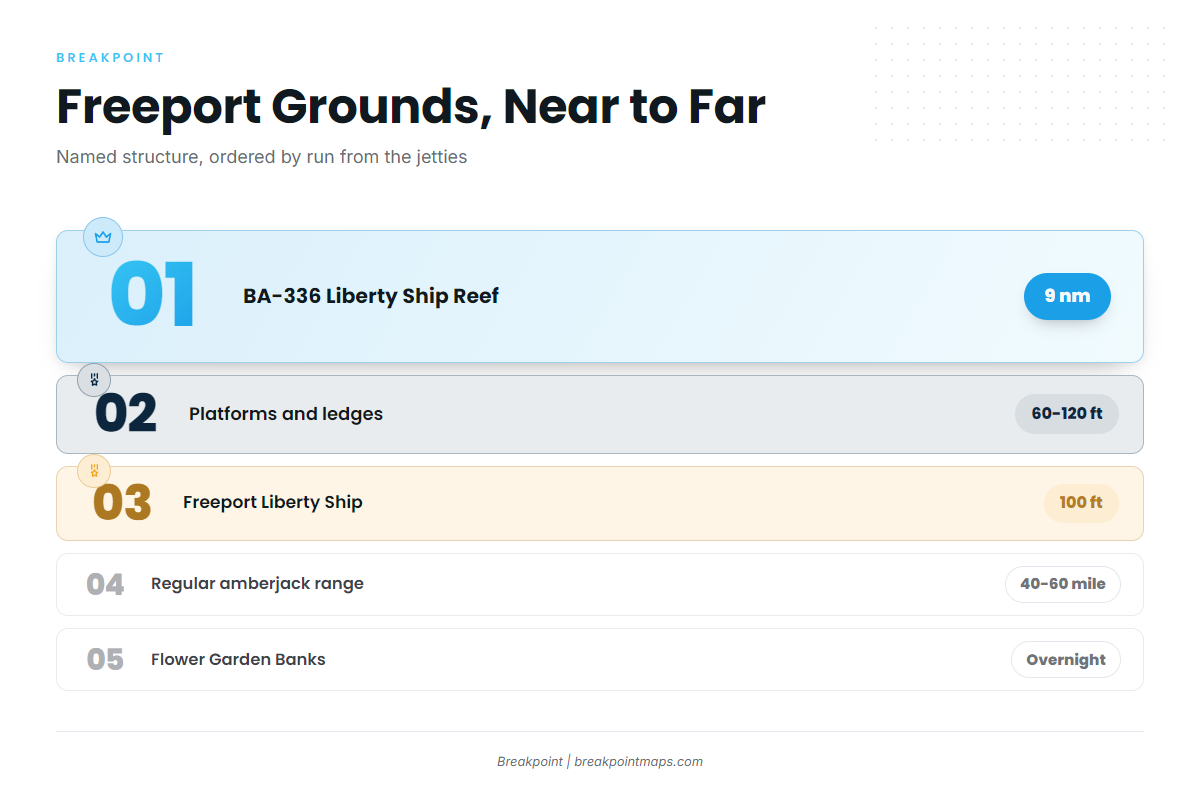Click the 05 rank number
The width and height of the screenshot is (1200, 796).
(x=105, y=660)
